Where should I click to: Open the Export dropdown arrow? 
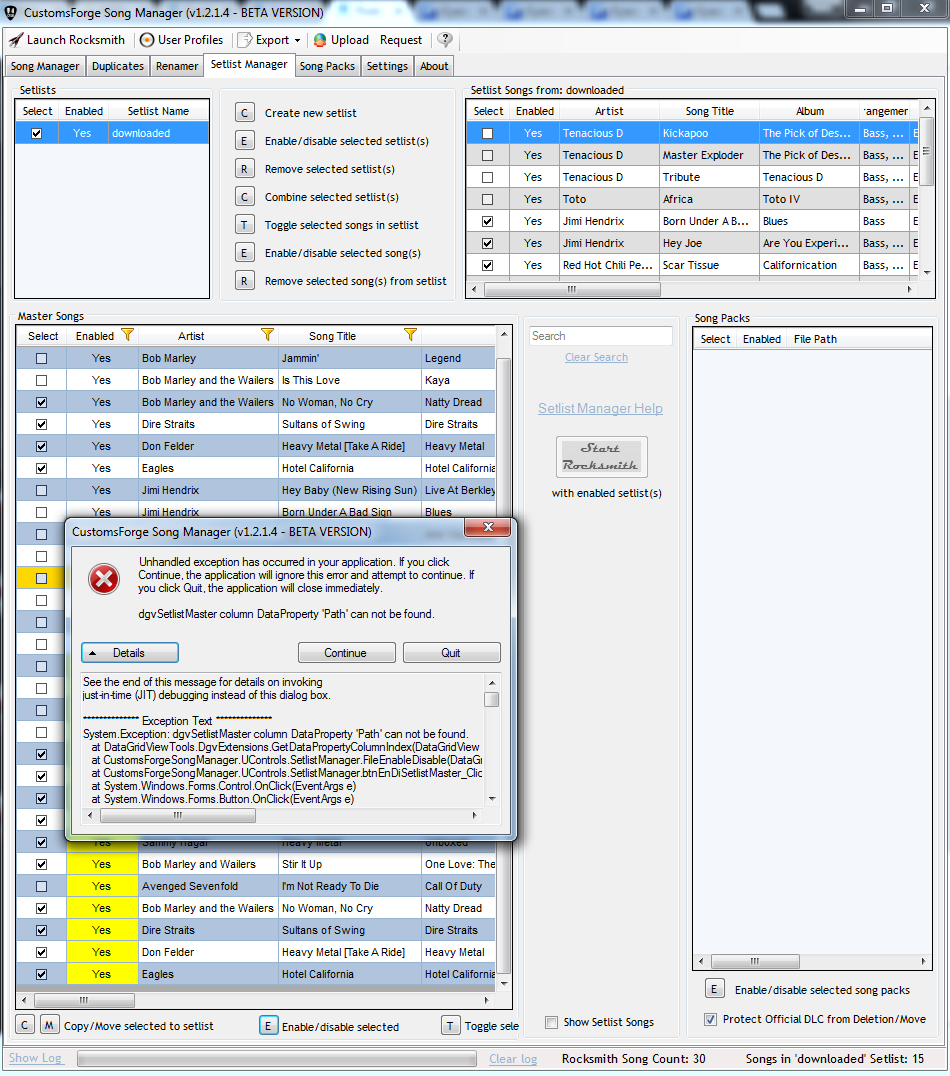coord(297,40)
